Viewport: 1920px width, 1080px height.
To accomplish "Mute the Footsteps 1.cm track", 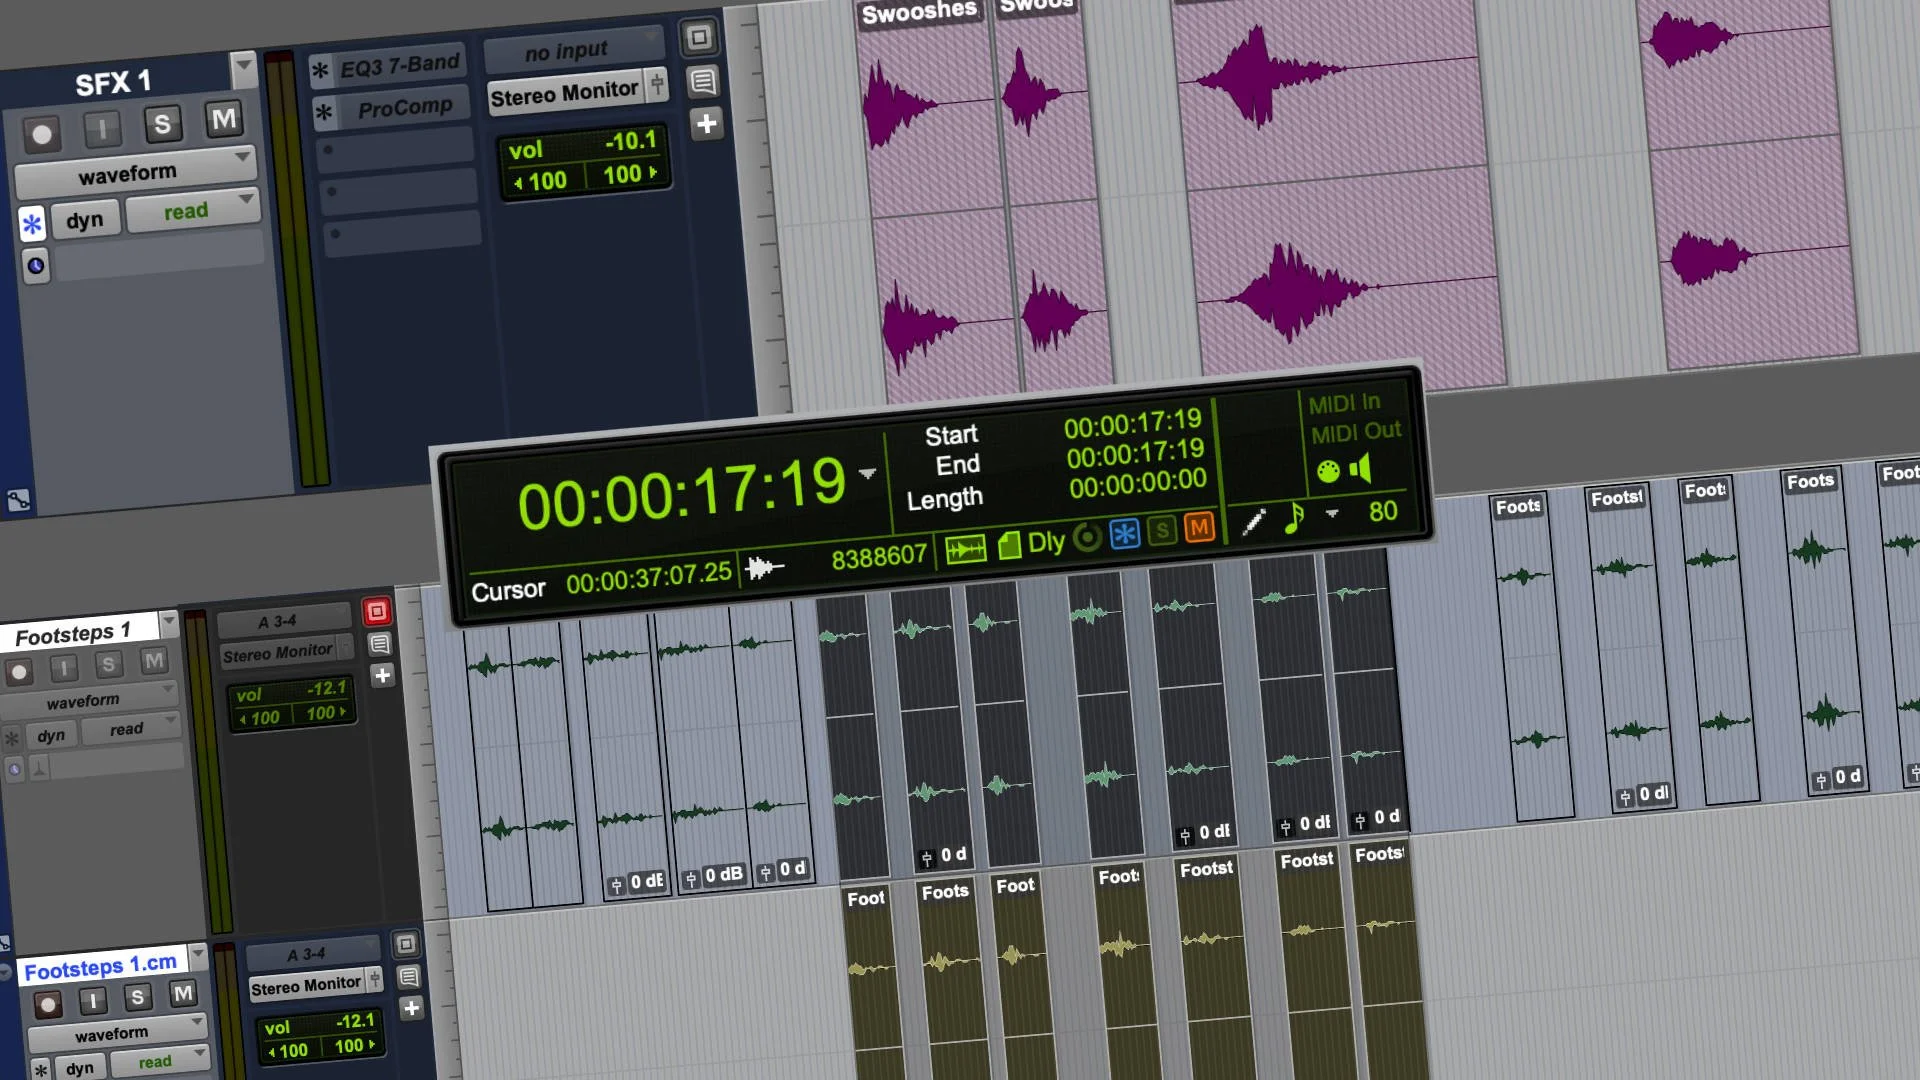I will point(182,993).
